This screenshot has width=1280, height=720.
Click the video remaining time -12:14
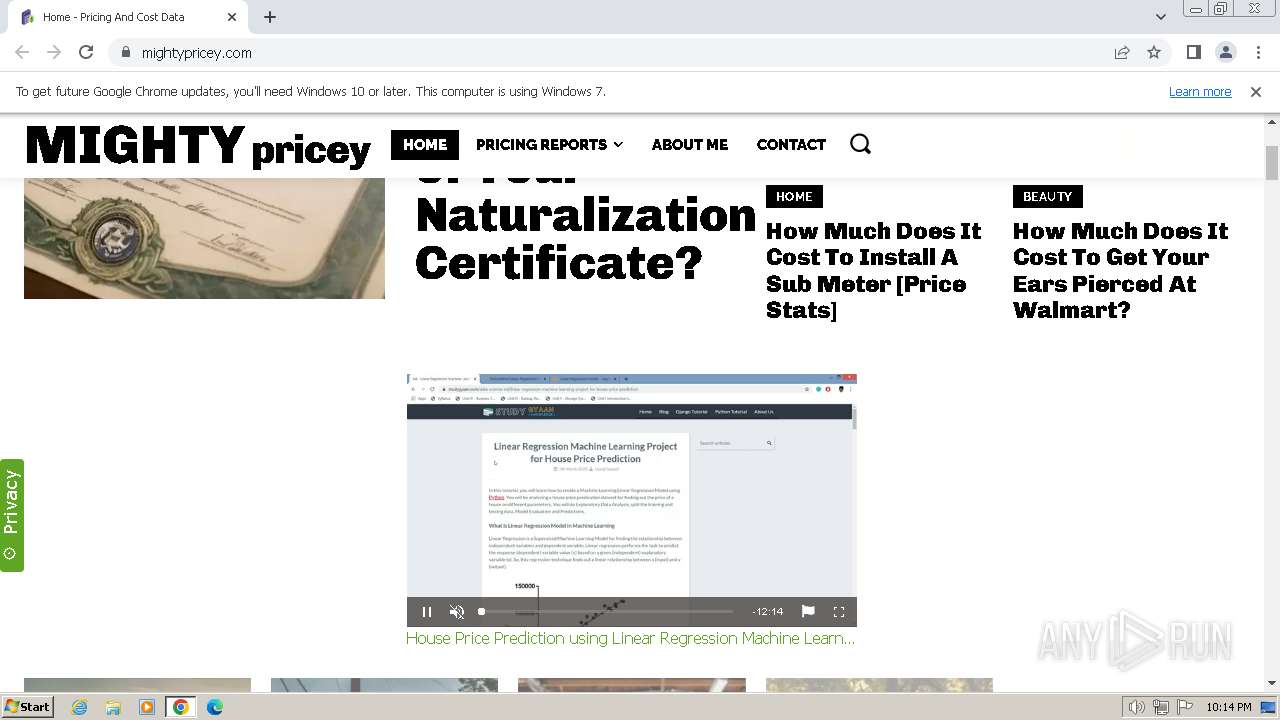[767, 611]
